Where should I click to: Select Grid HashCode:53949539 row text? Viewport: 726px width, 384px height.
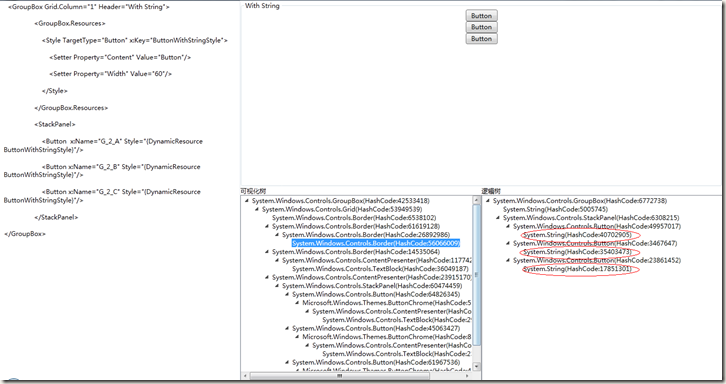342,209
